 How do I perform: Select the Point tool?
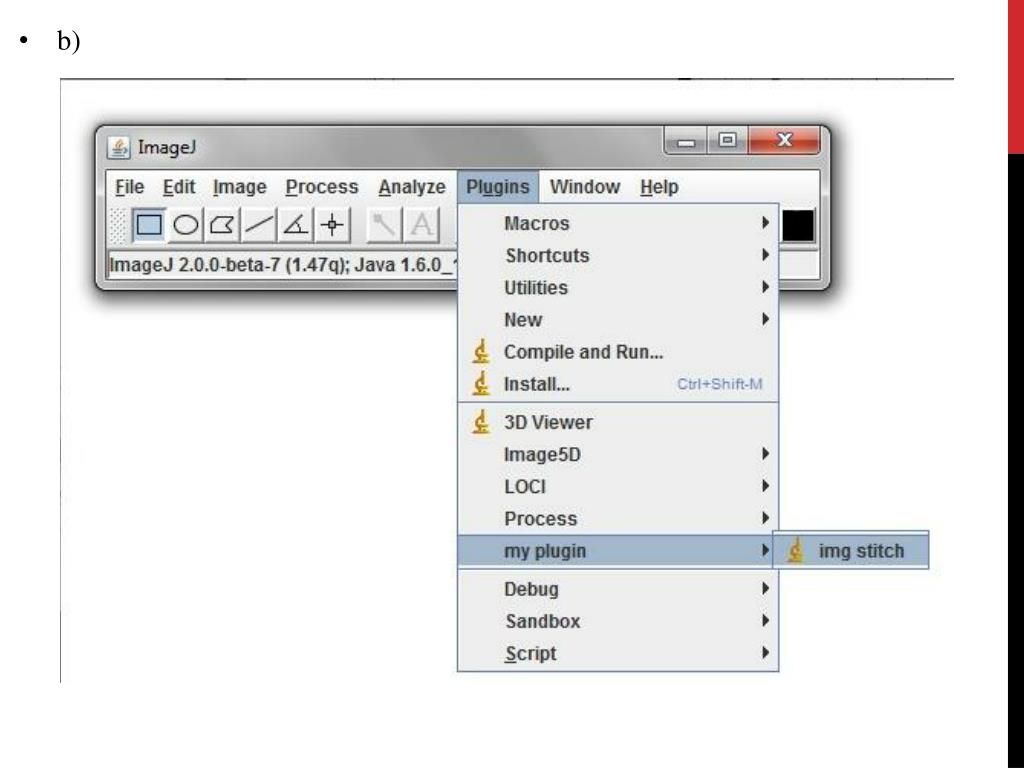[x=332, y=225]
